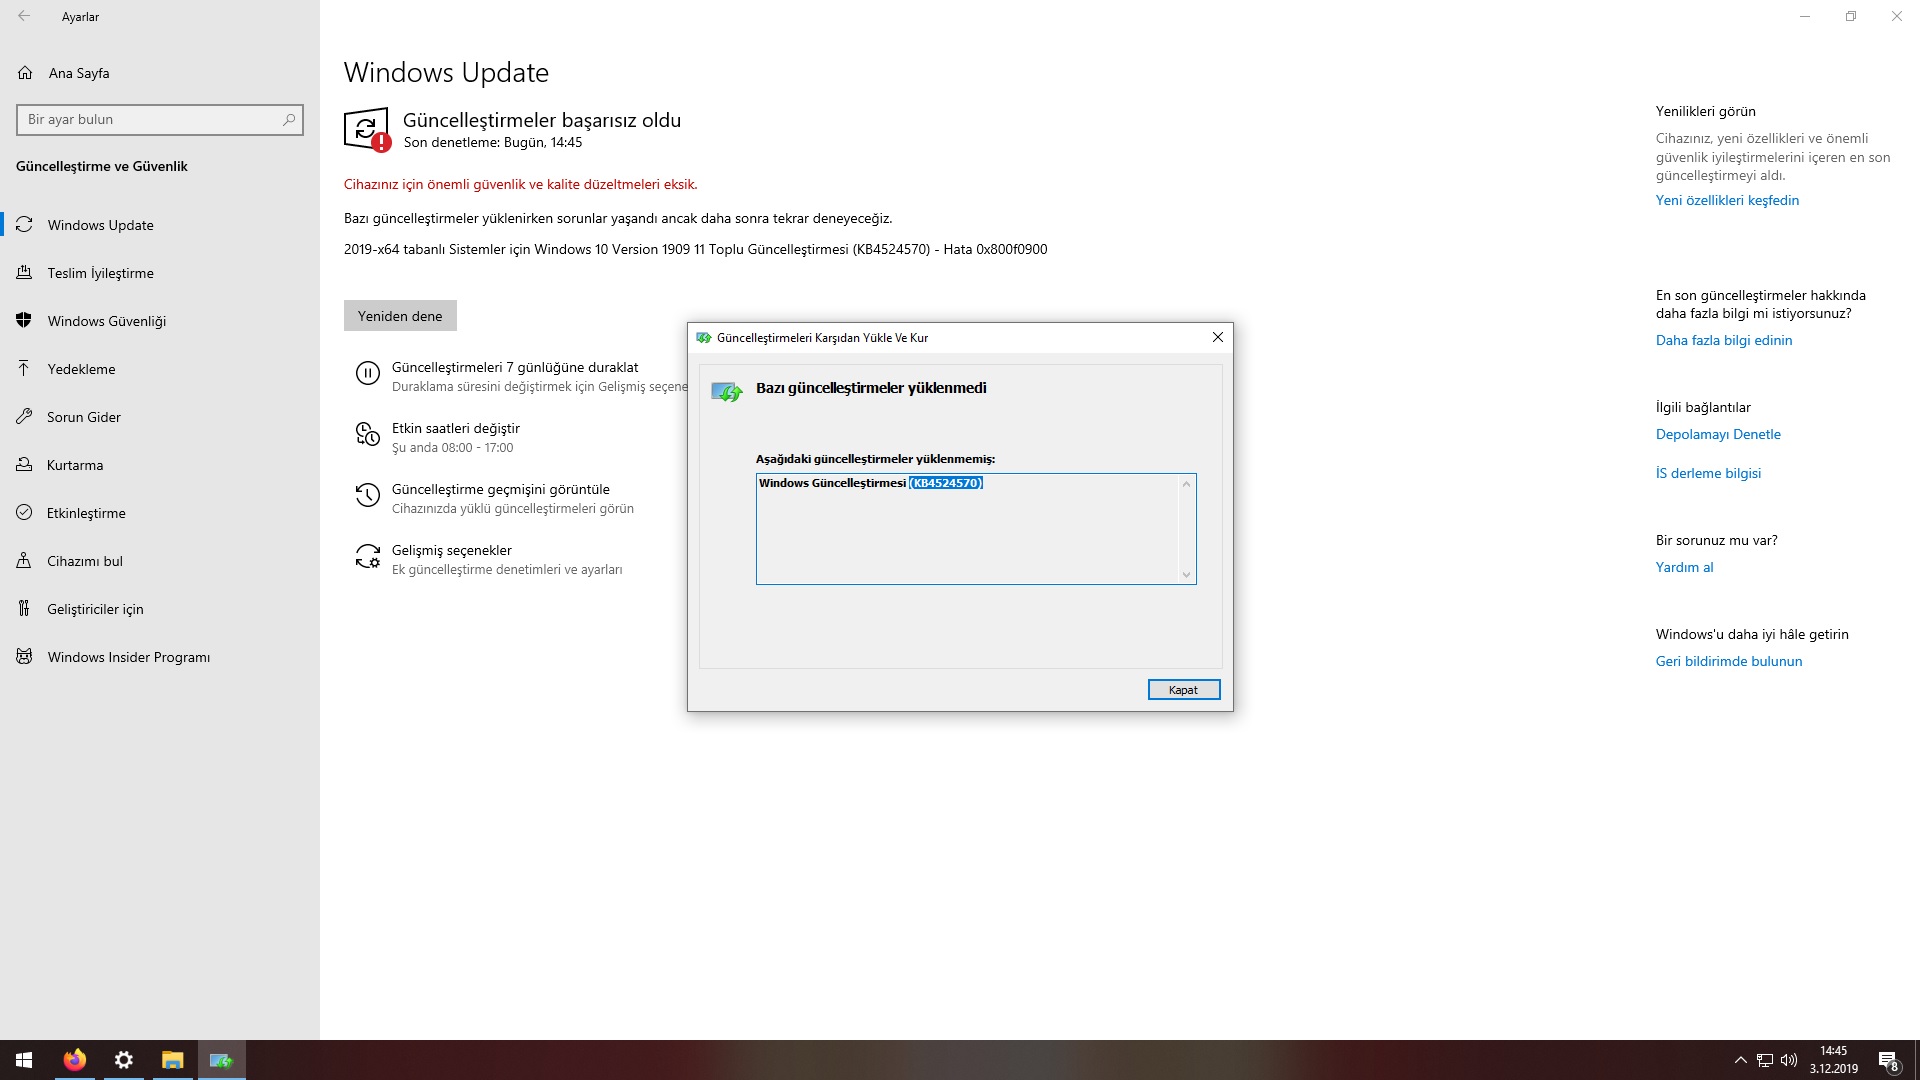This screenshot has width=1920, height=1080.
Task: Click the dialog title bar updater icon
Action: (704, 338)
